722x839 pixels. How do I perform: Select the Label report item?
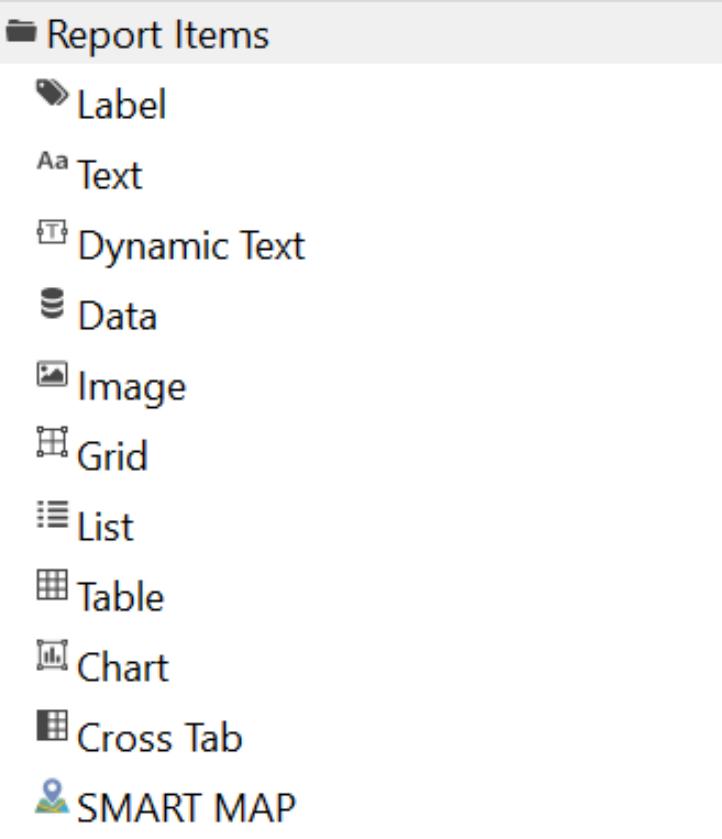coord(121,105)
